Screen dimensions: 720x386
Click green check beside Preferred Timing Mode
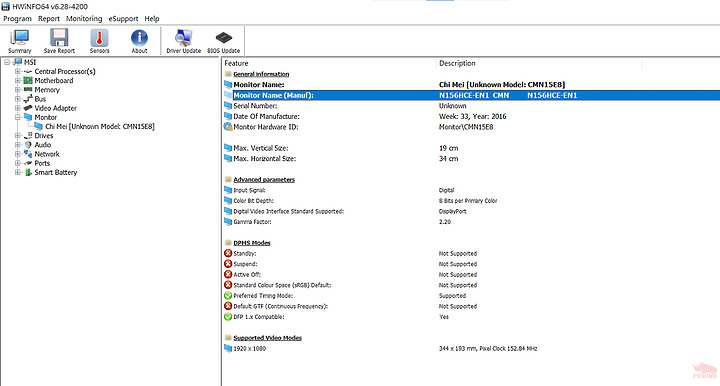click(x=228, y=296)
